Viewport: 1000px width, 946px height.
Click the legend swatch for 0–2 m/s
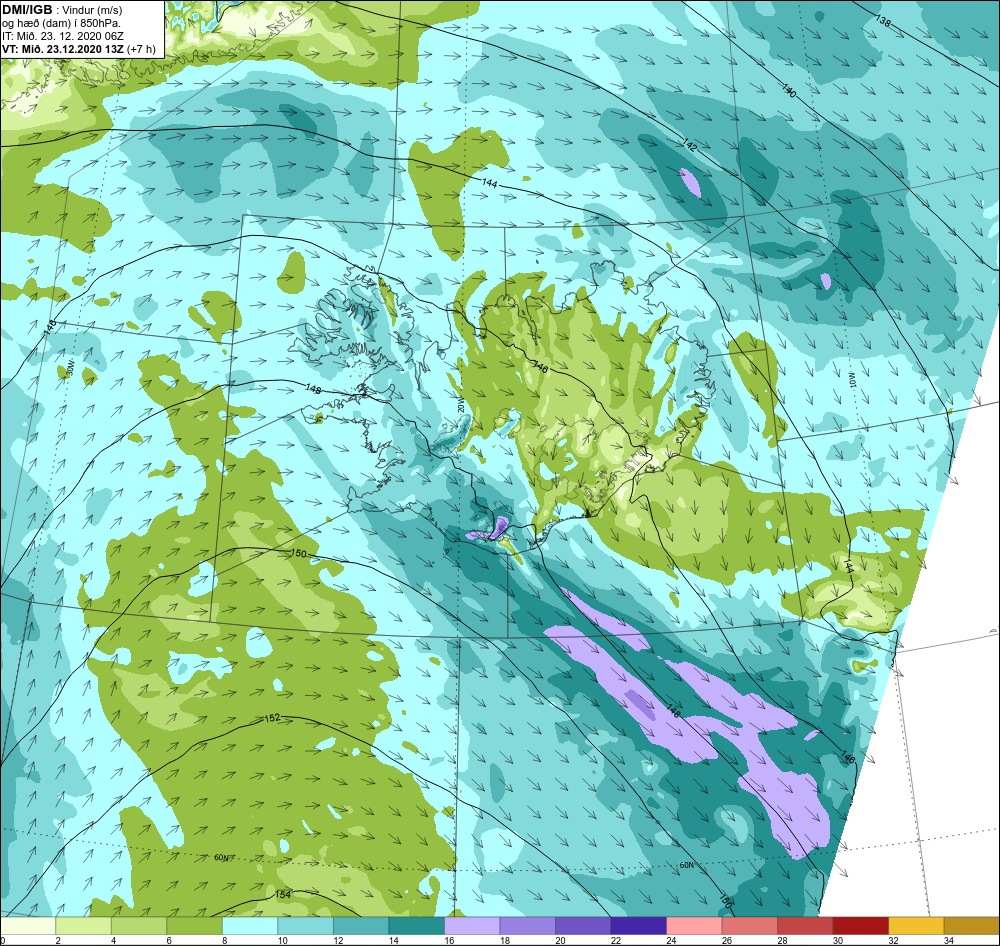[x=28, y=925]
